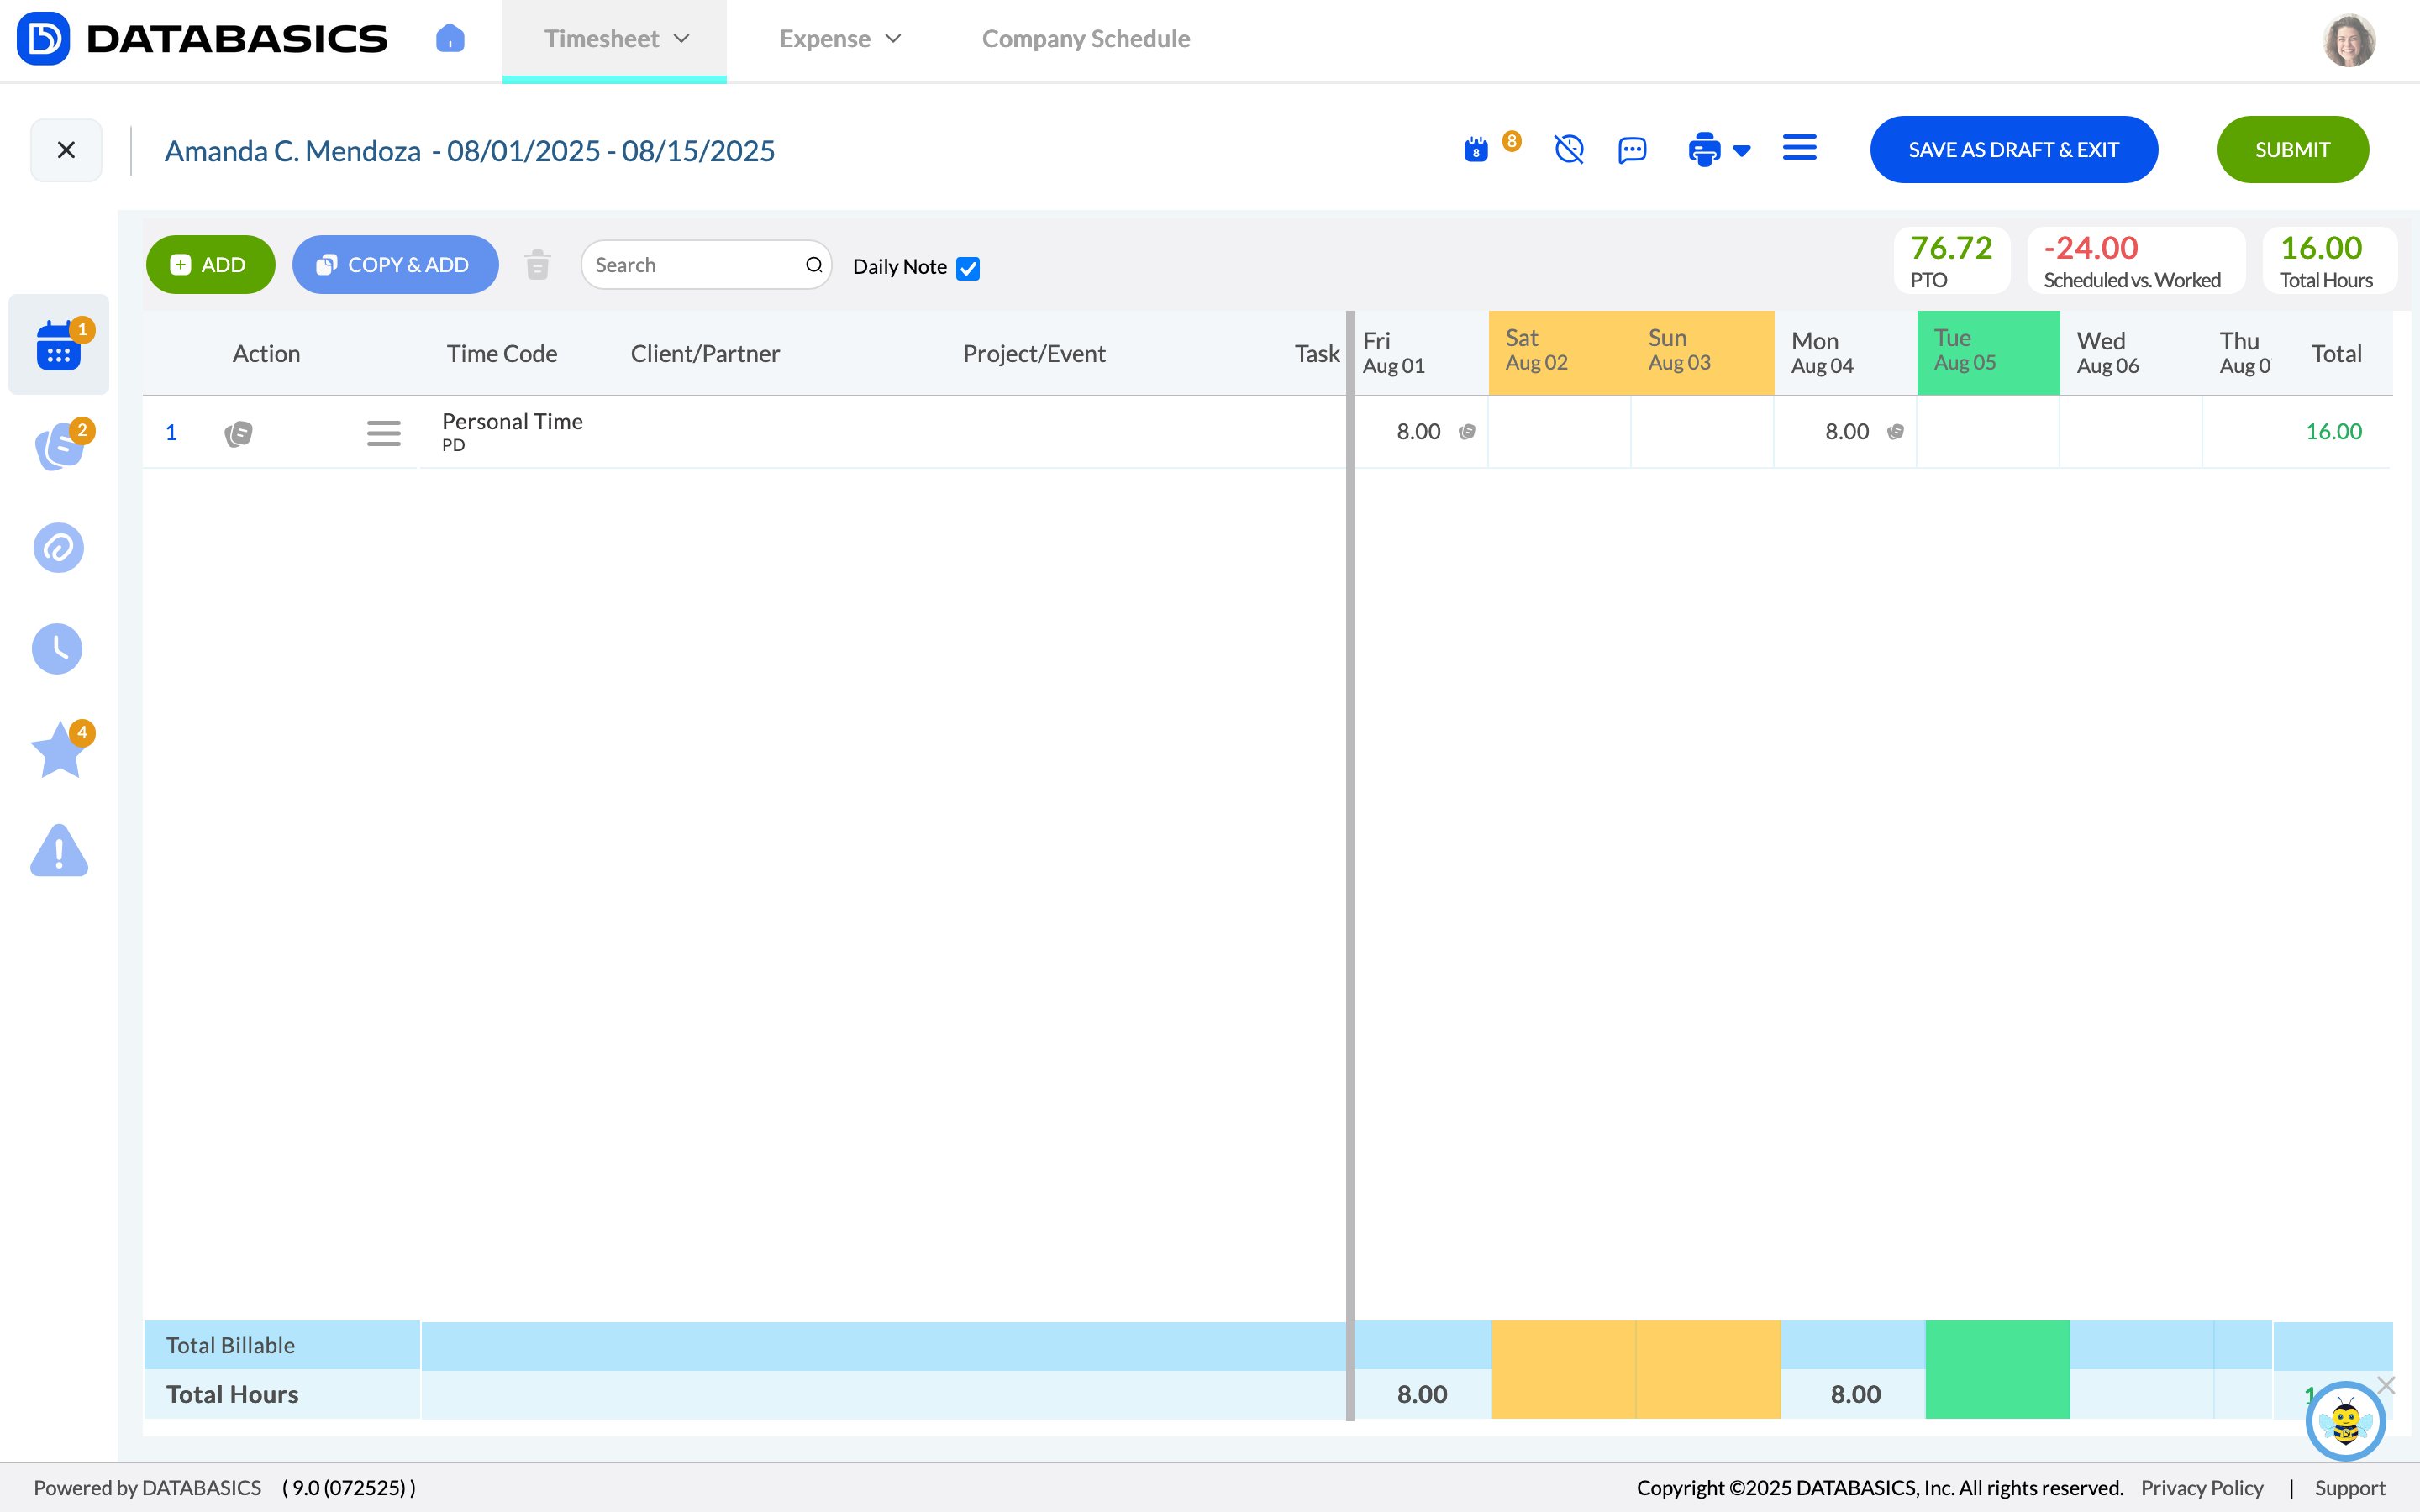Open the clock sidebar icon
The image size is (2420, 1512).
pos(57,649)
